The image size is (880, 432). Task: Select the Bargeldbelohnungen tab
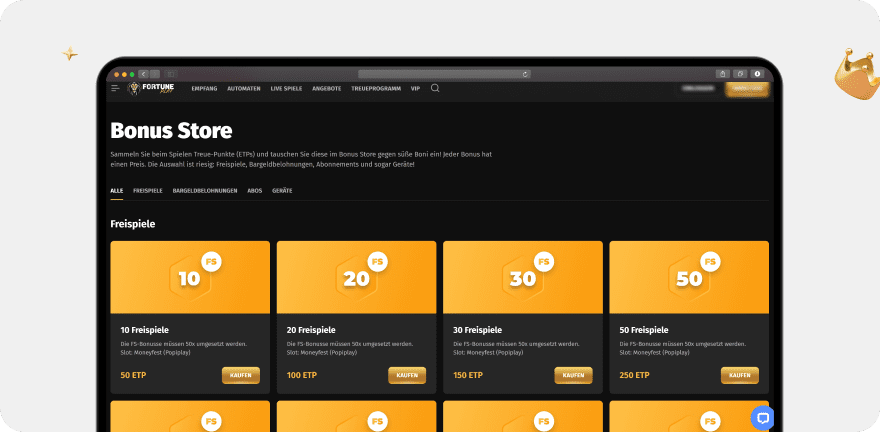(205, 190)
